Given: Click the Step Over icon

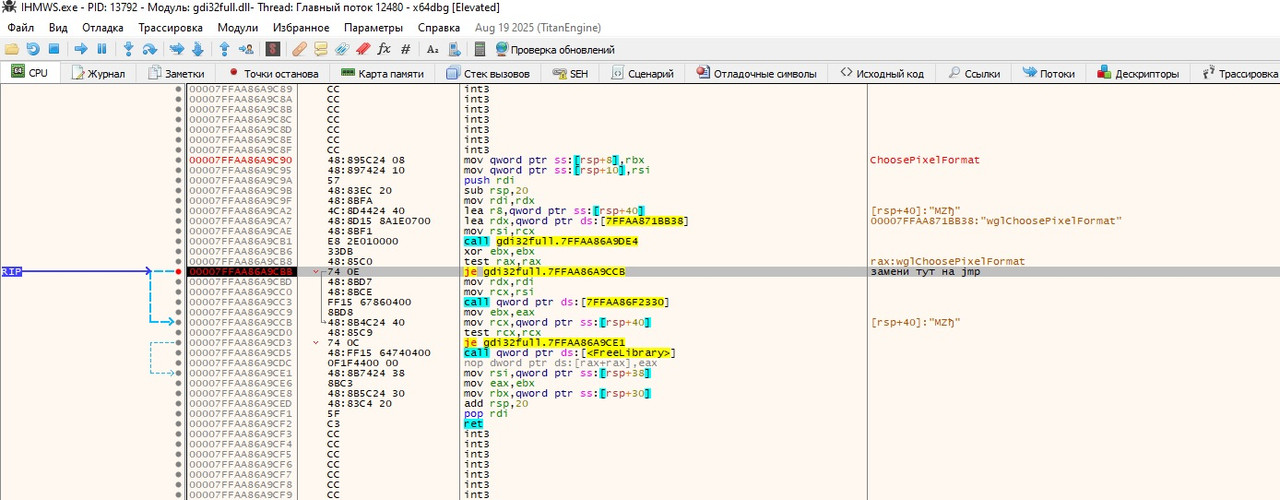Looking at the screenshot, I should (149, 49).
